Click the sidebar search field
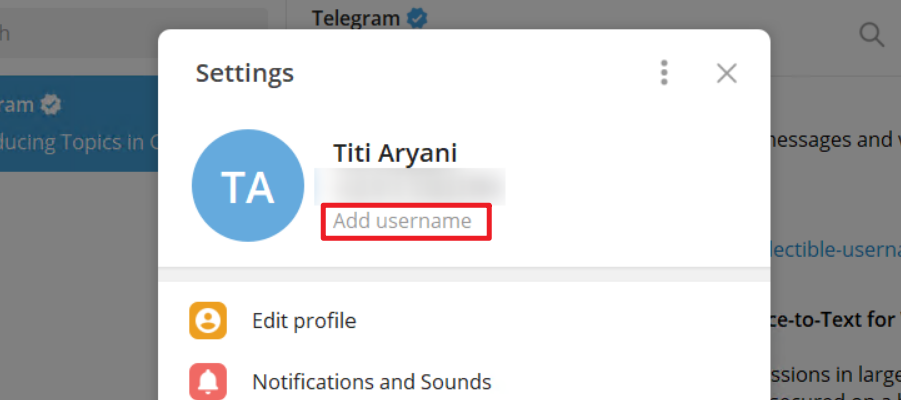The image size is (901, 400). (x=134, y=33)
